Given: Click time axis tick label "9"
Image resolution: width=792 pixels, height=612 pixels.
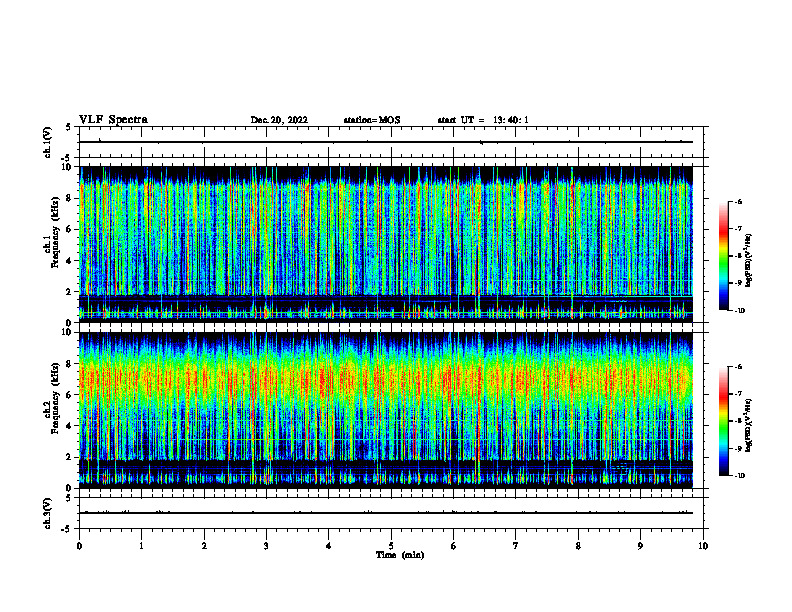Looking at the screenshot, I should 640,546.
